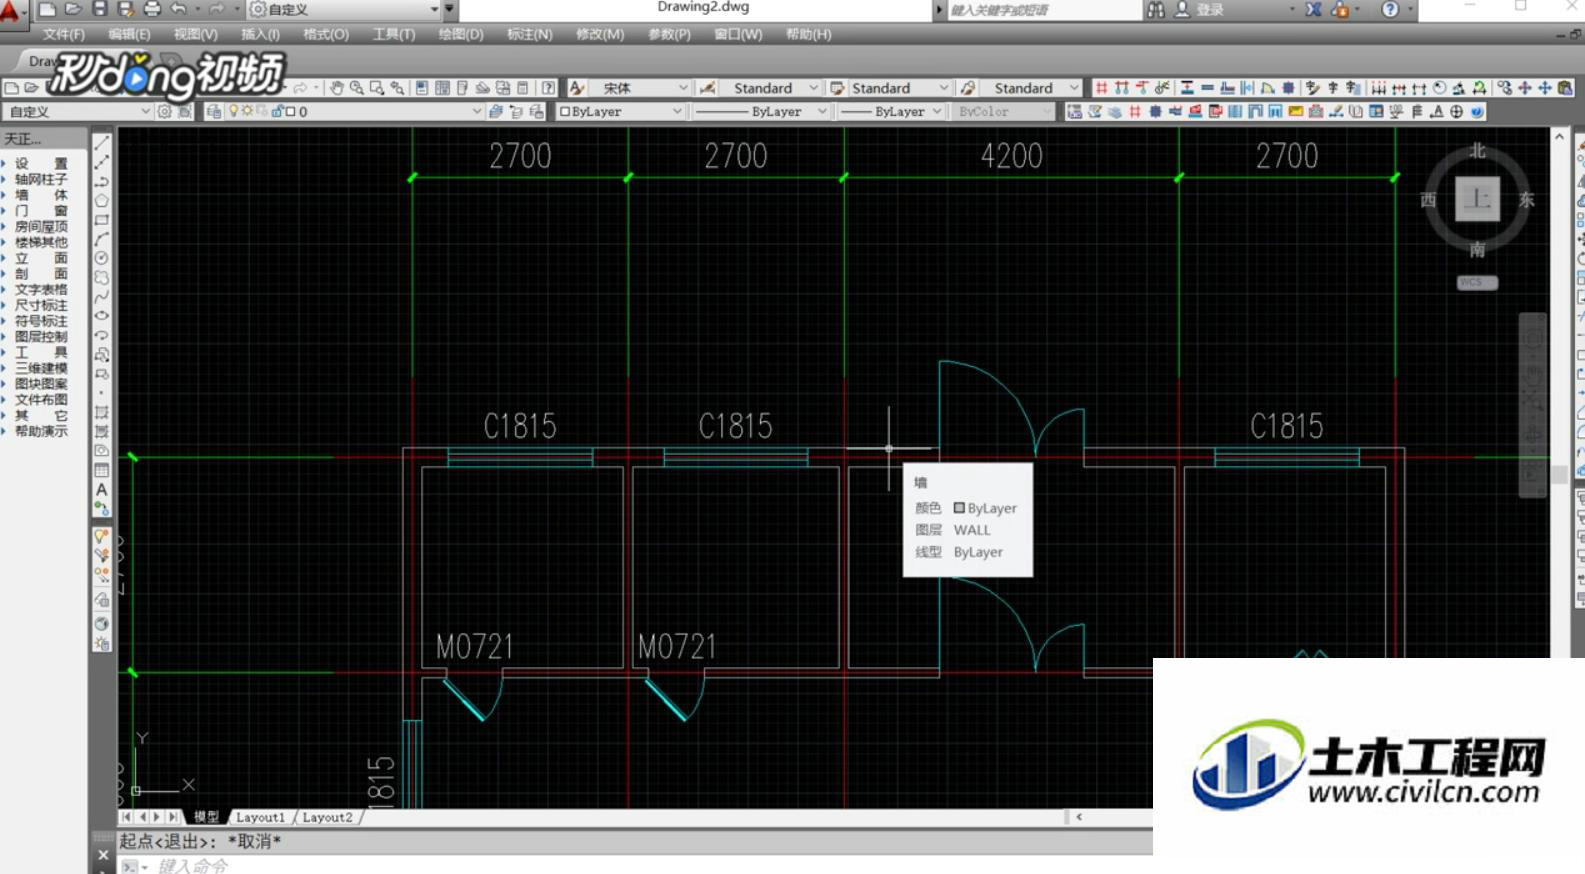1585x874 pixels.
Task: Open the 文件(F) menu
Action: pyautogui.click(x=63, y=34)
